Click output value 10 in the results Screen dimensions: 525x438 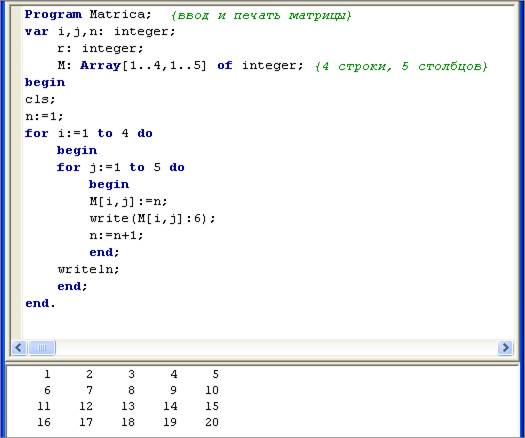(x=212, y=390)
